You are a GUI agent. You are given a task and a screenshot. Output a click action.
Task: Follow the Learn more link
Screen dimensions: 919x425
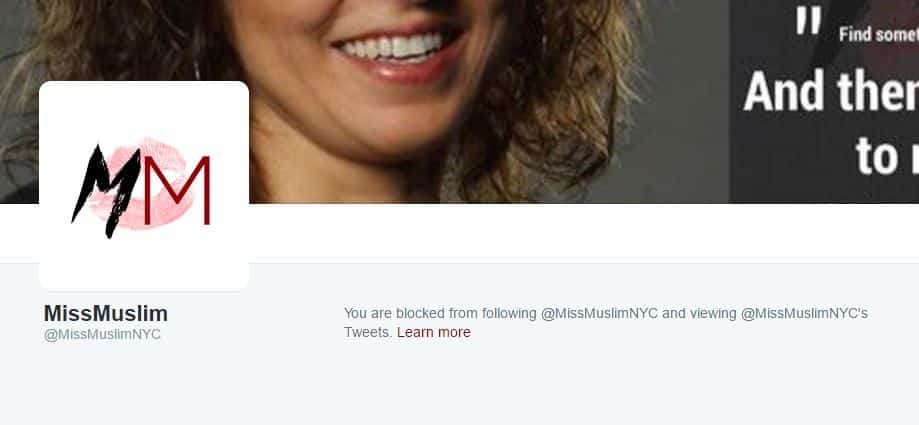tap(434, 332)
